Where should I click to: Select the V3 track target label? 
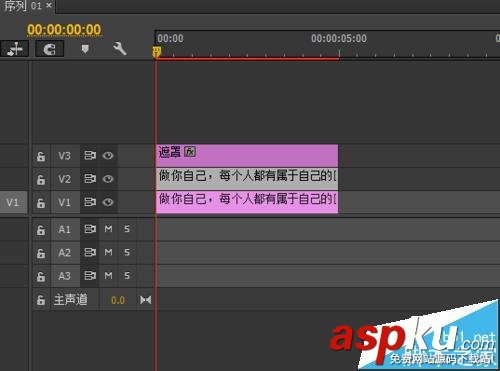click(x=65, y=156)
